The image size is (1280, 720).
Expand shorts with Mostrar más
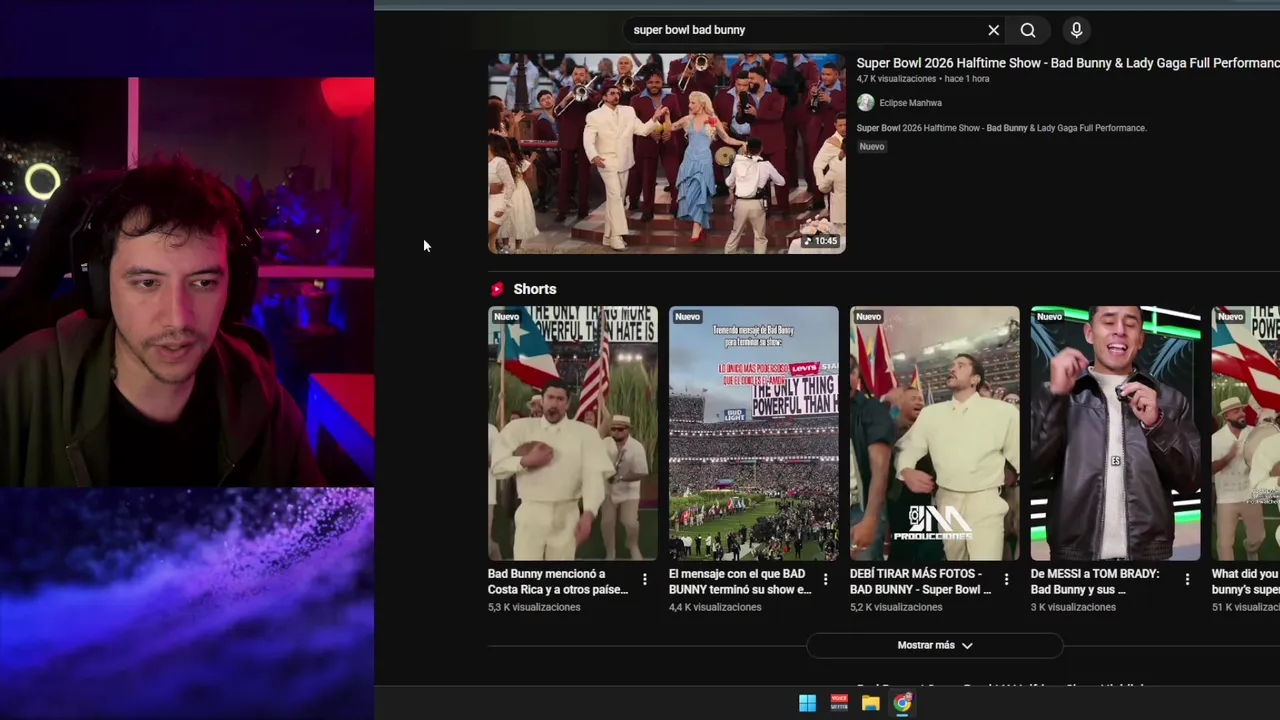[x=935, y=645]
